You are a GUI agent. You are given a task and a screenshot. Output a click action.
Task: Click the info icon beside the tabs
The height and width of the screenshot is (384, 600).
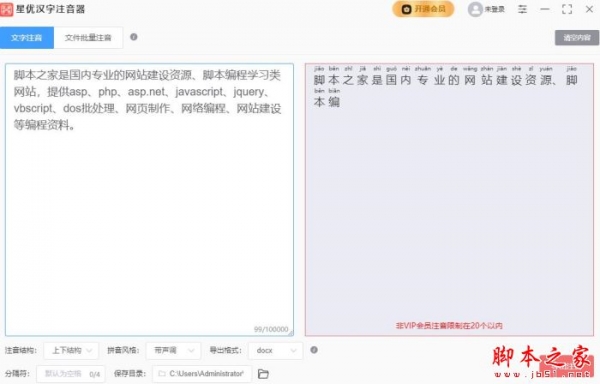(x=134, y=37)
